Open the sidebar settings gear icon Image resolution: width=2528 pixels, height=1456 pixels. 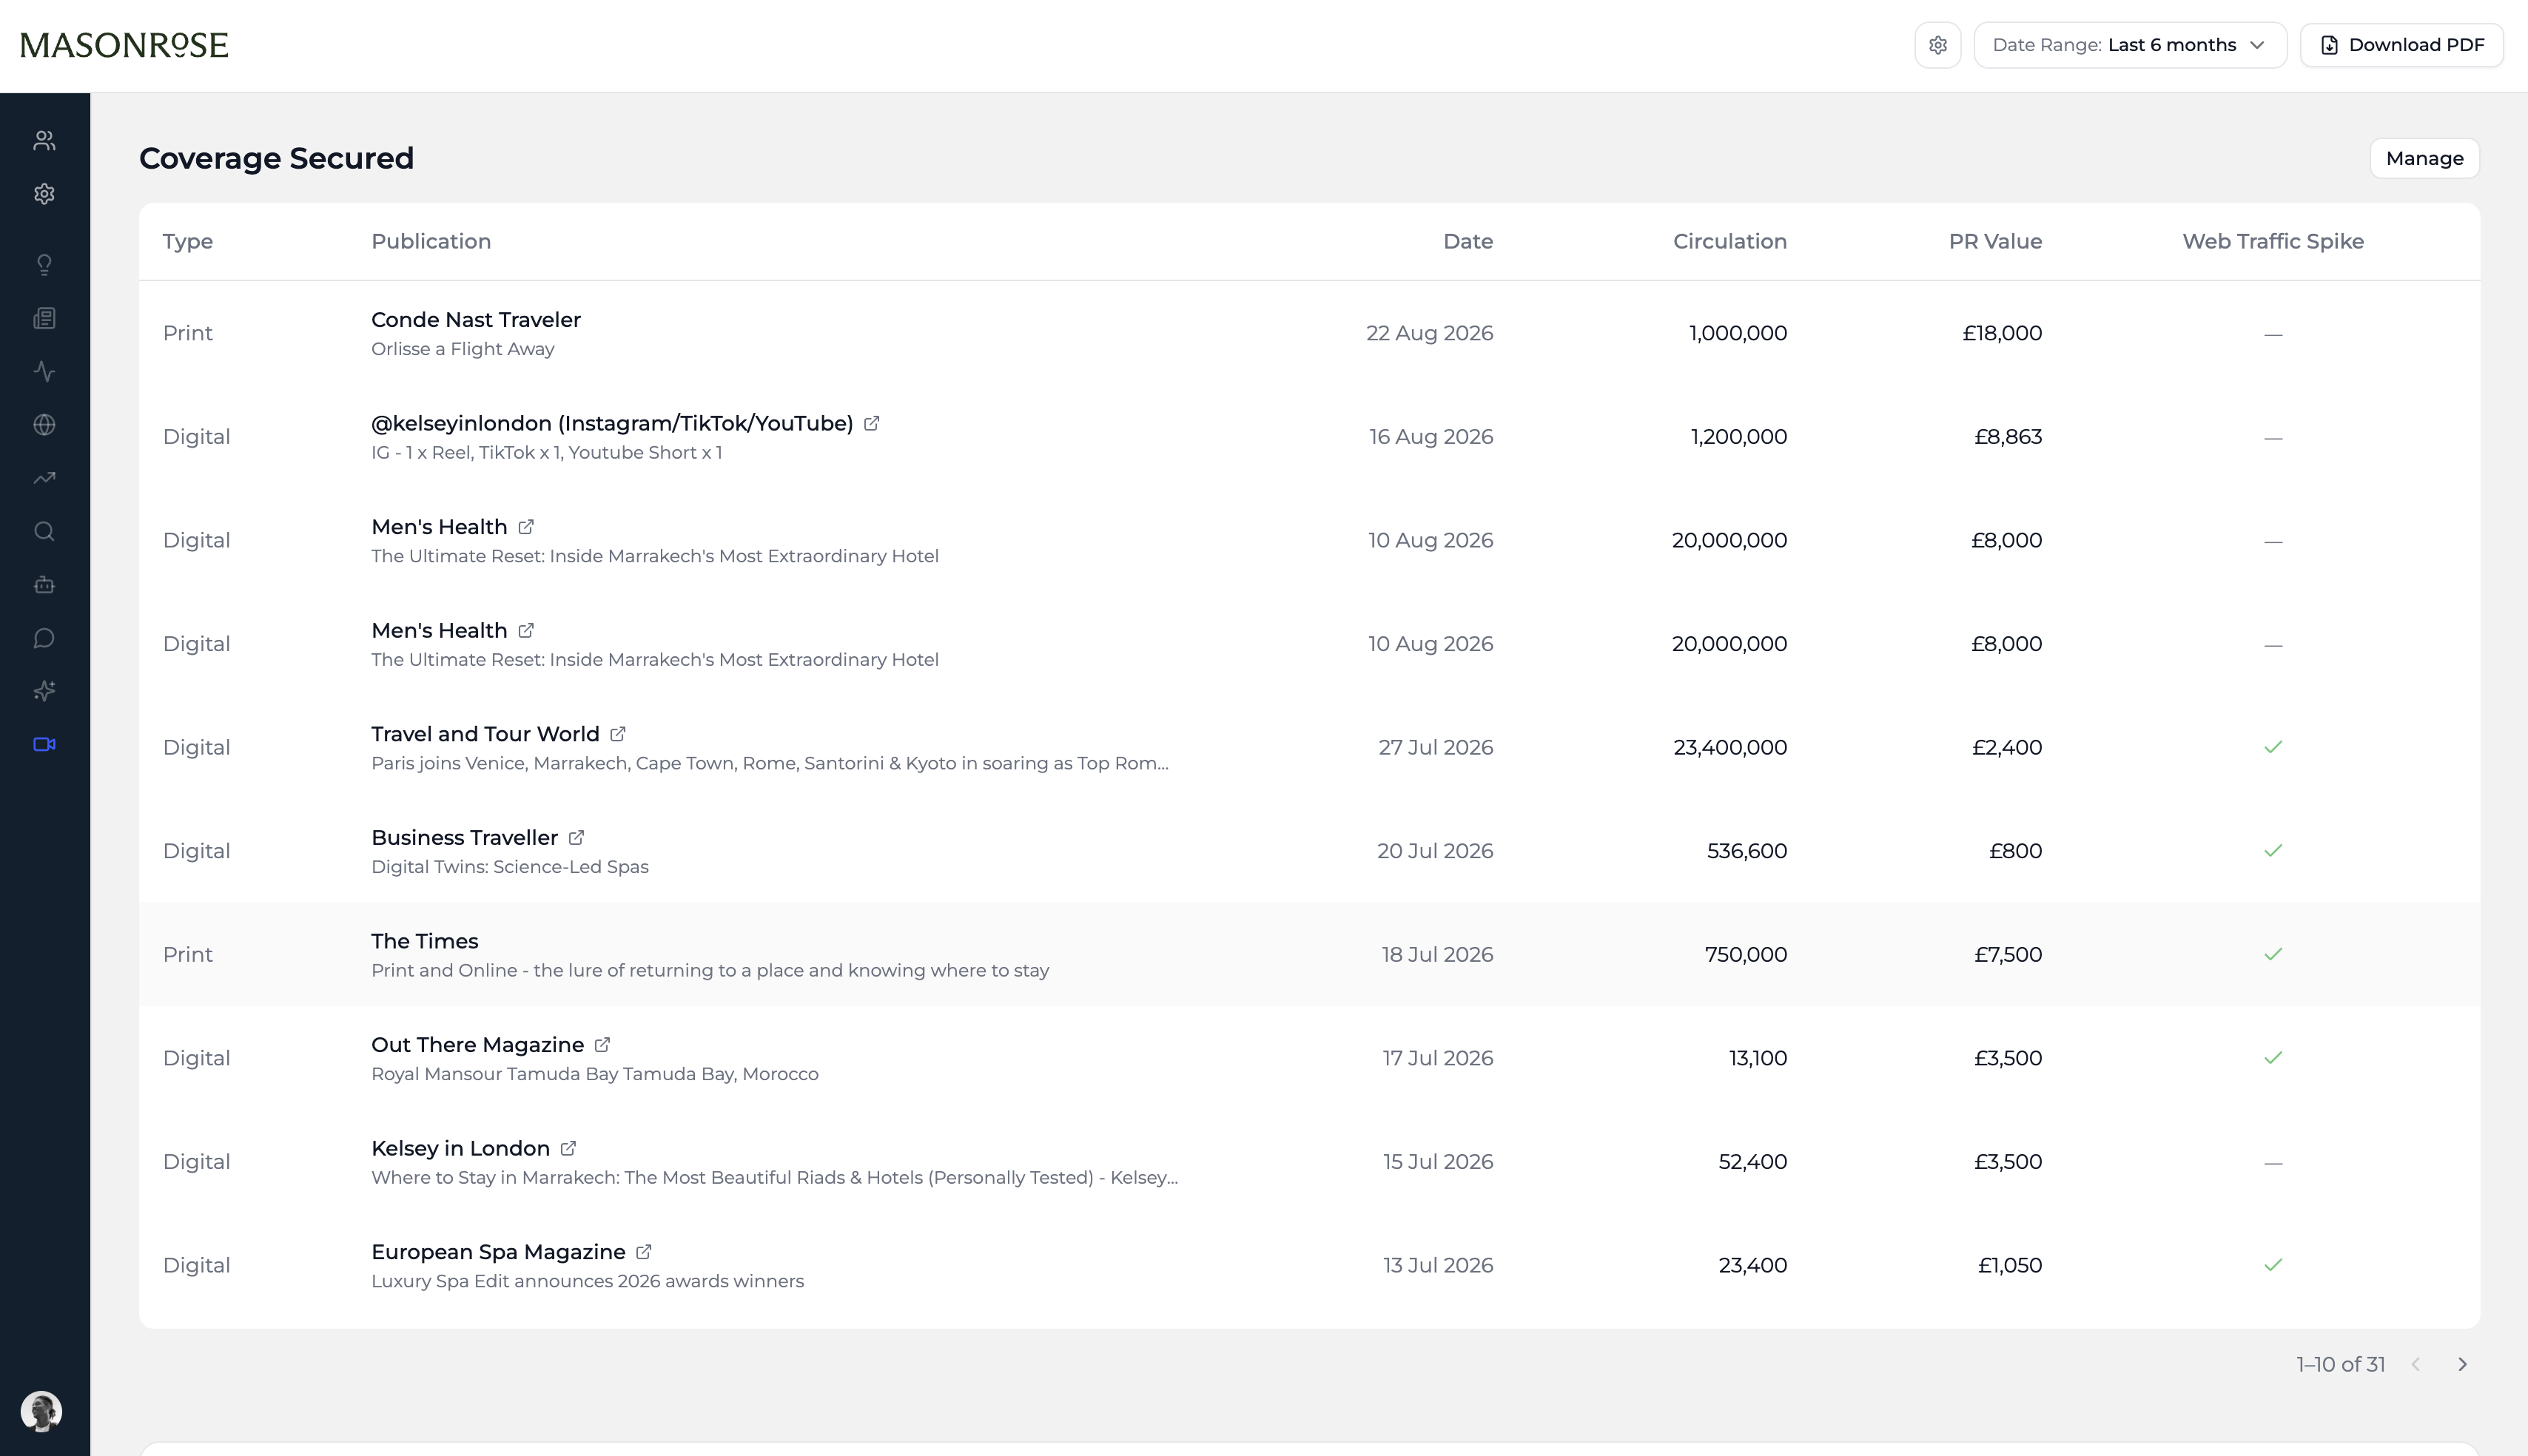pyautogui.click(x=44, y=194)
